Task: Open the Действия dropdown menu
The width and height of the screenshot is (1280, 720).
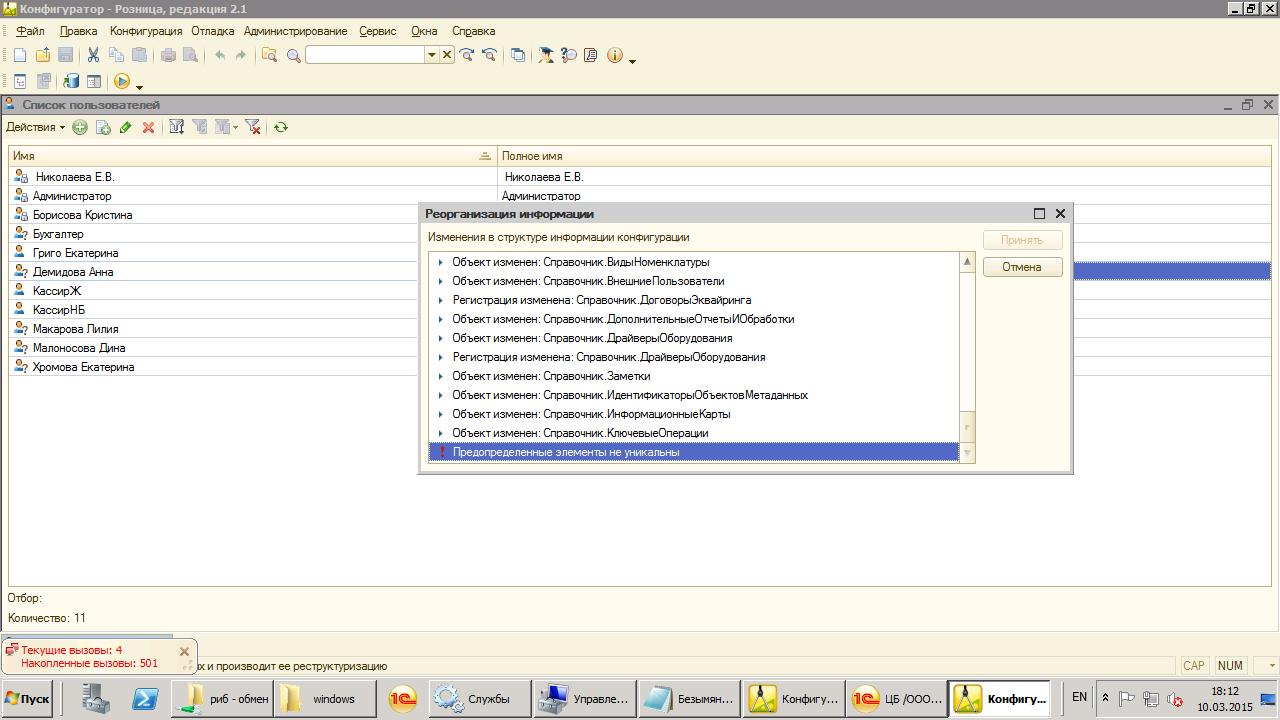Action: point(35,127)
